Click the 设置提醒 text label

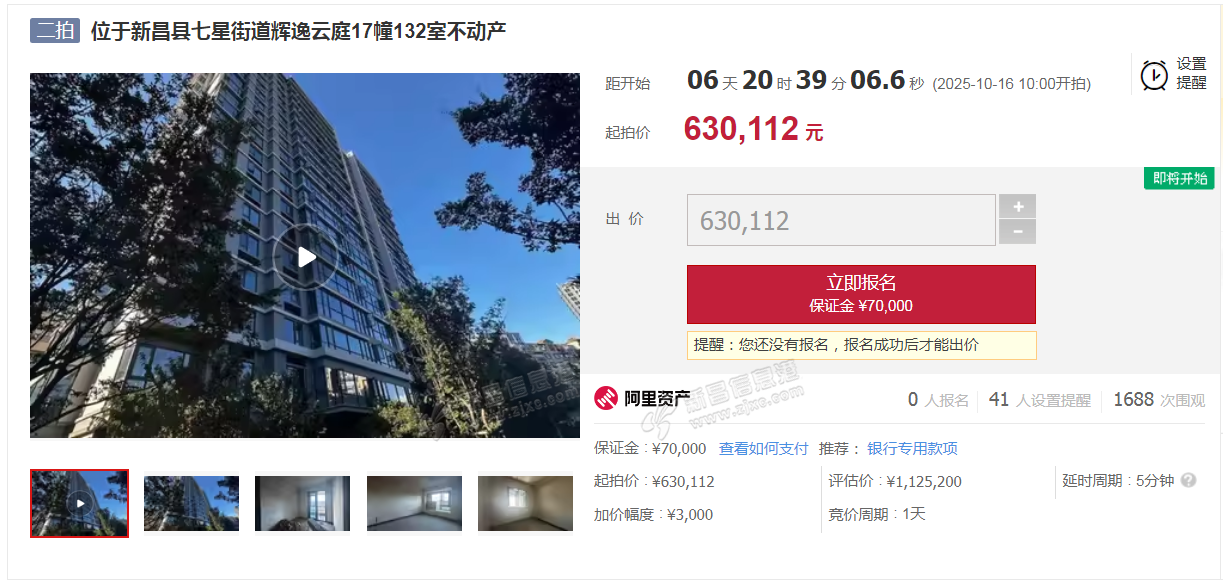tap(1191, 73)
